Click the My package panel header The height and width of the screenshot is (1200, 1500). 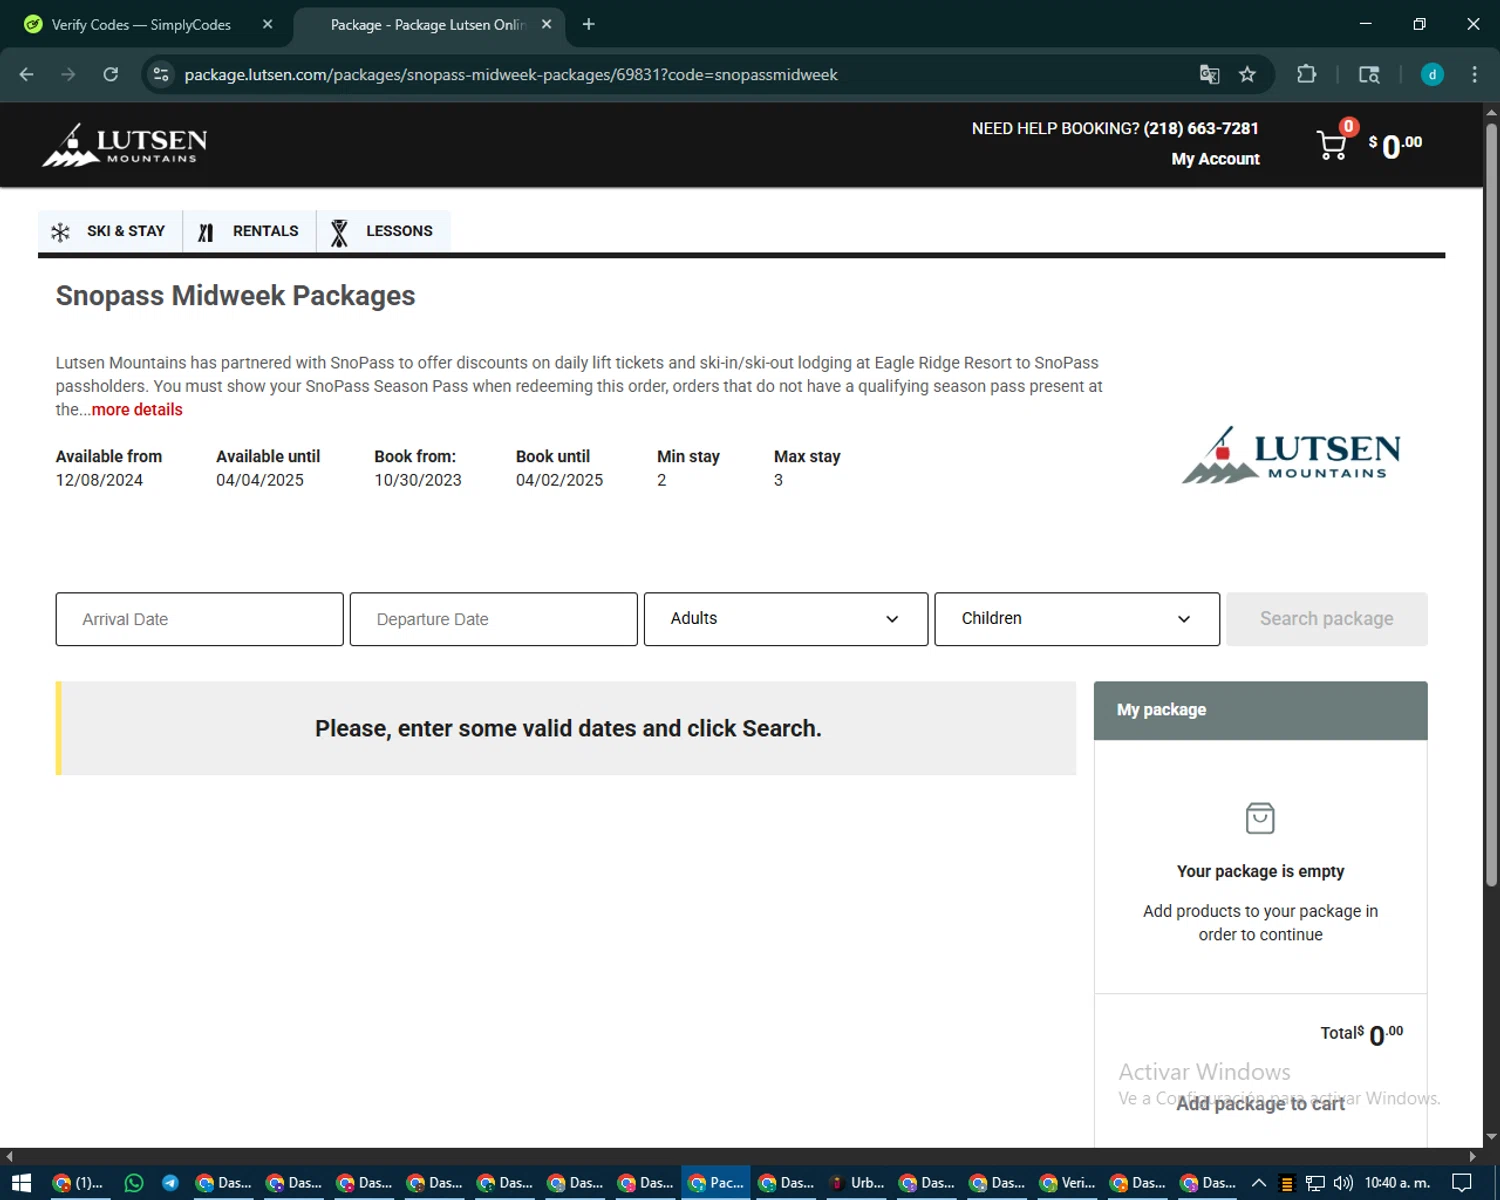tap(1260, 710)
